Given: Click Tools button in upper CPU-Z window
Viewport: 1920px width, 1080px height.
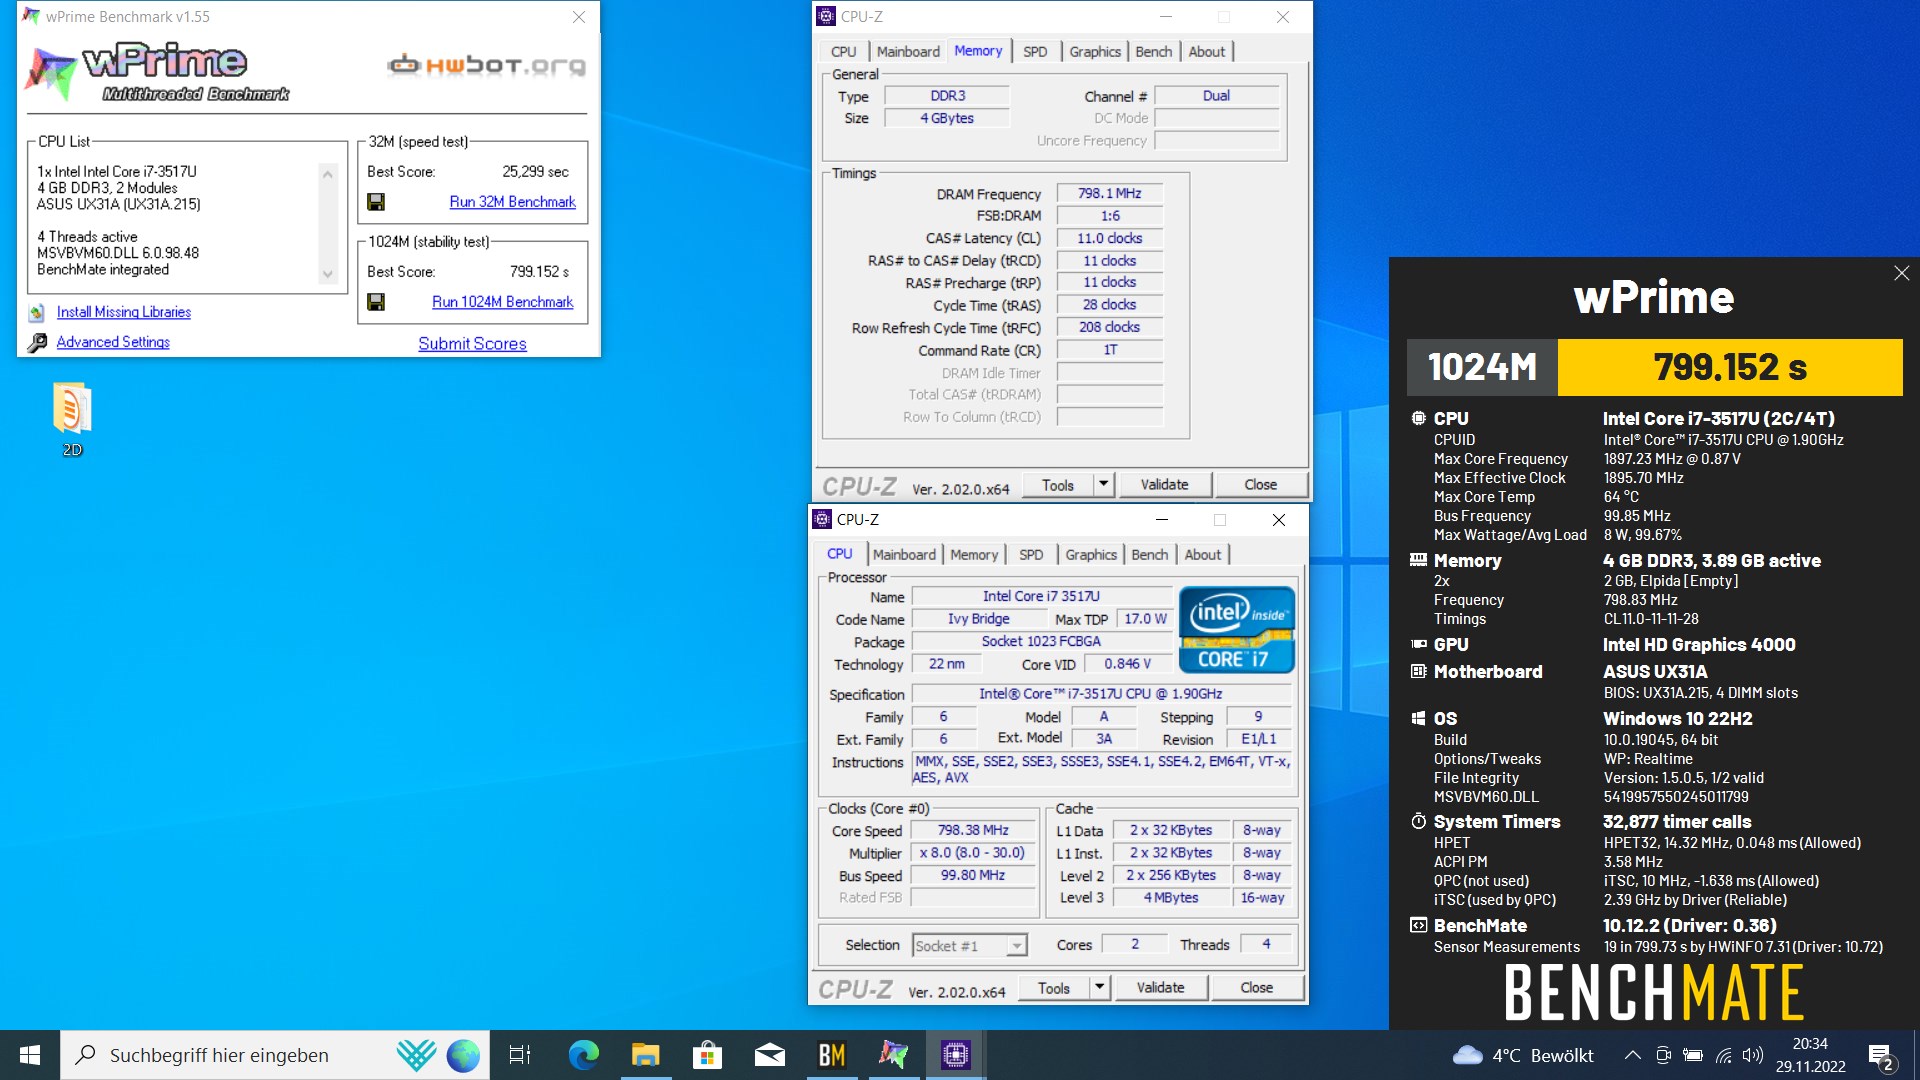Looking at the screenshot, I should pyautogui.click(x=1058, y=484).
